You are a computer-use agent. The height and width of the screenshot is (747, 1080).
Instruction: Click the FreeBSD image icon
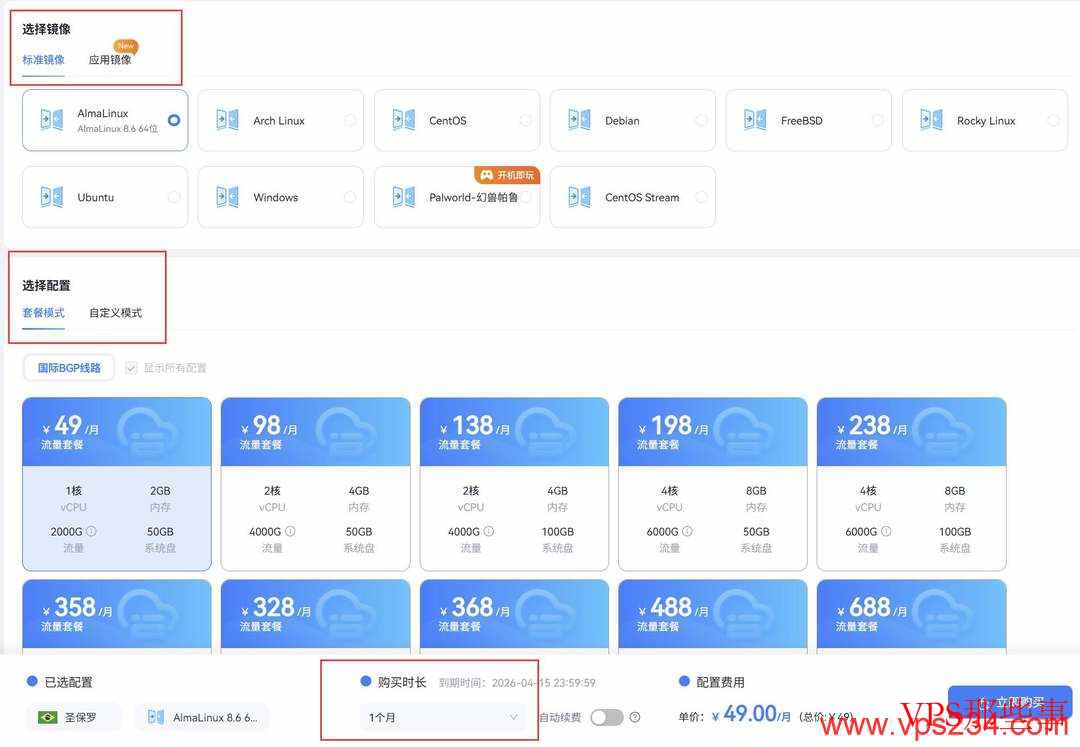755,120
